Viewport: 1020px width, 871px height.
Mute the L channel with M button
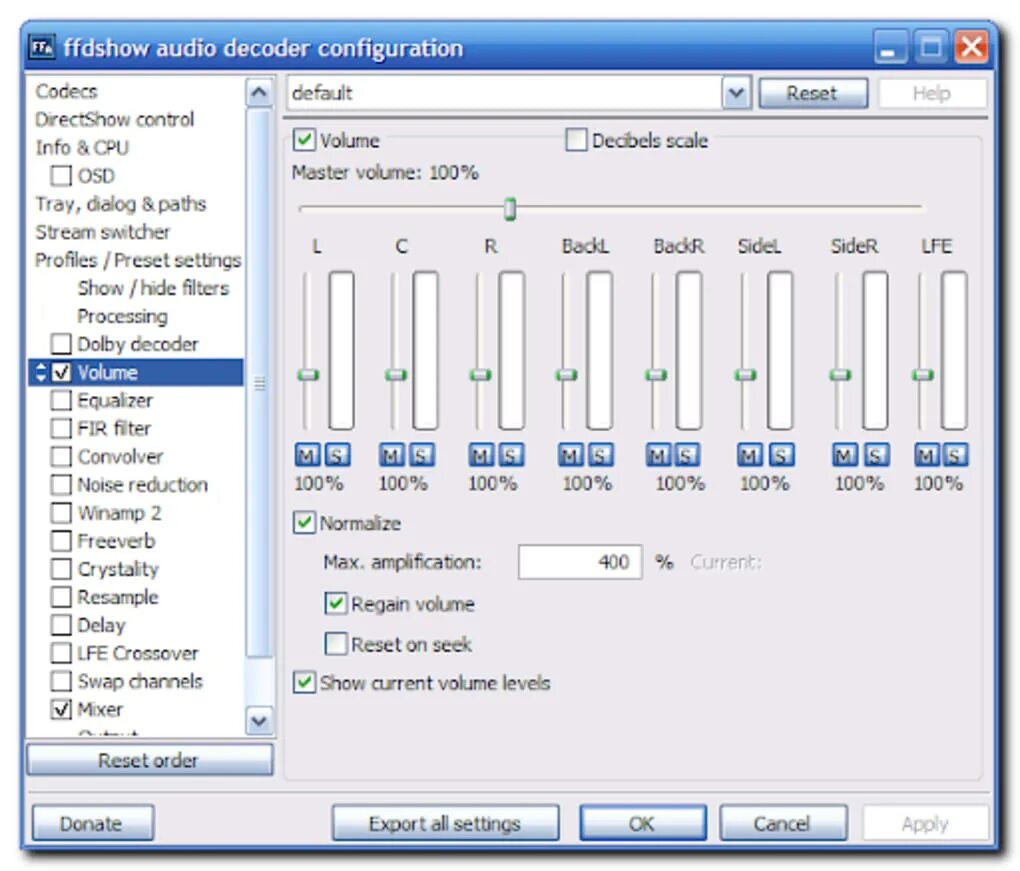click(307, 455)
